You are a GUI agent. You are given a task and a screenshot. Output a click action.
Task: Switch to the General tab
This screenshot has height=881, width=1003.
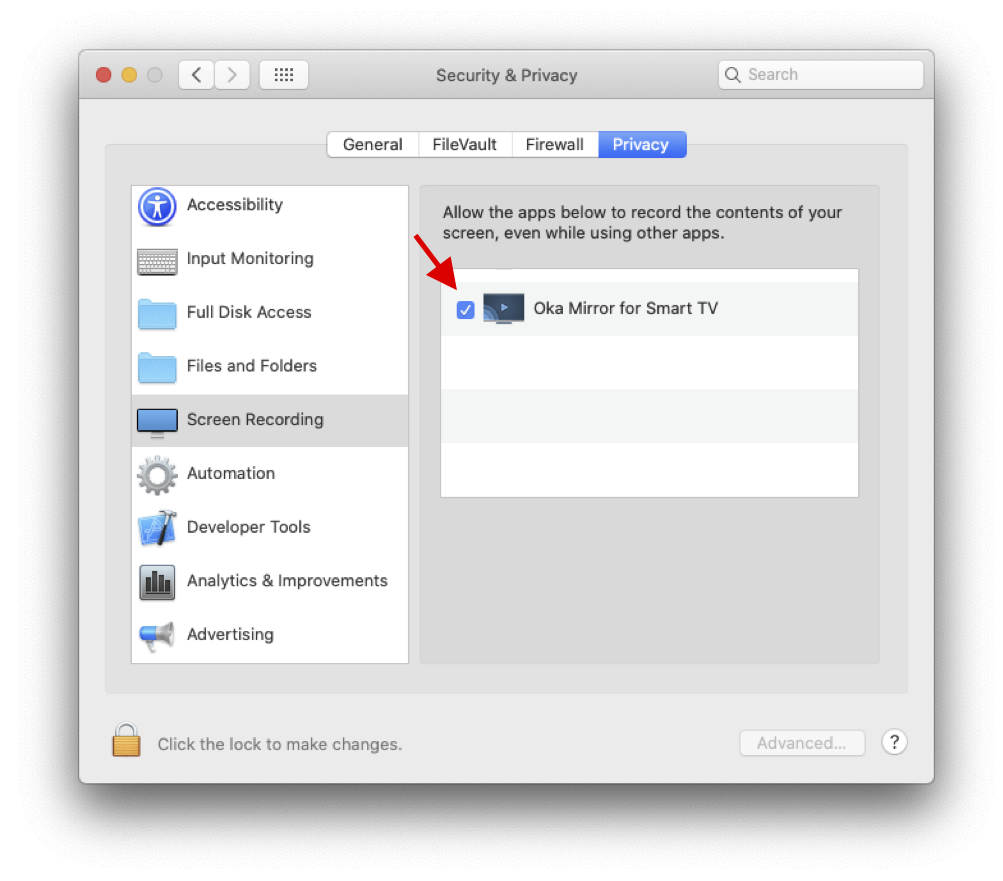(373, 145)
